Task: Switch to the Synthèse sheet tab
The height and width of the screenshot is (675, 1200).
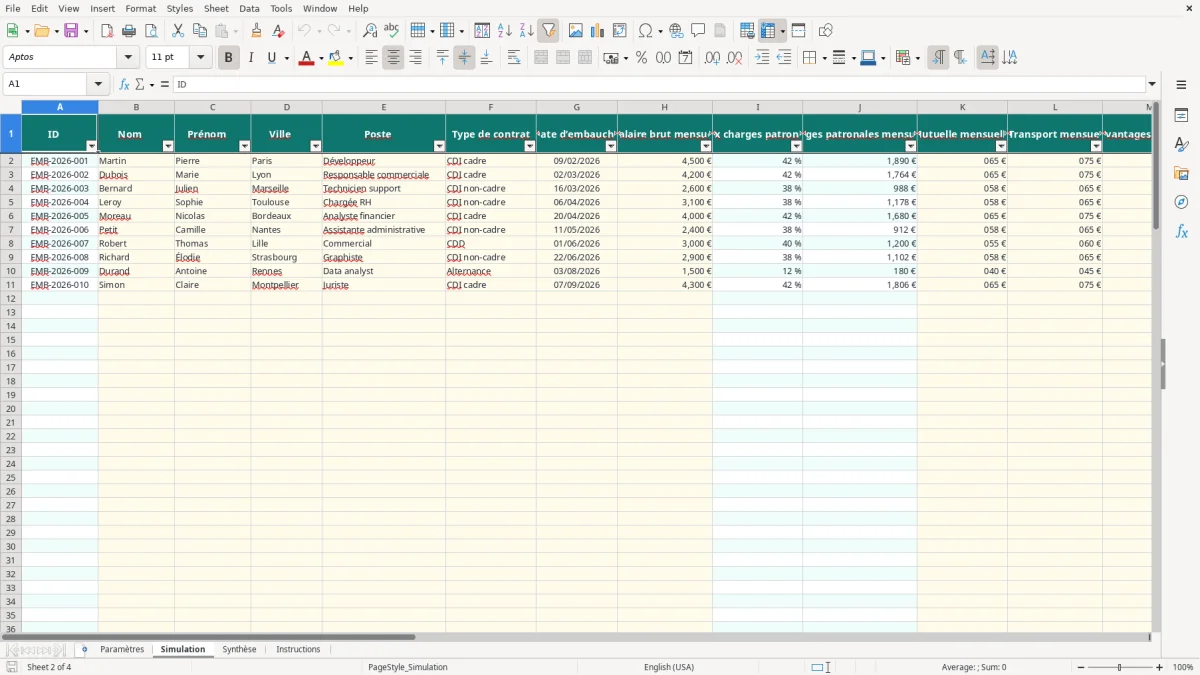Action: pos(239,649)
